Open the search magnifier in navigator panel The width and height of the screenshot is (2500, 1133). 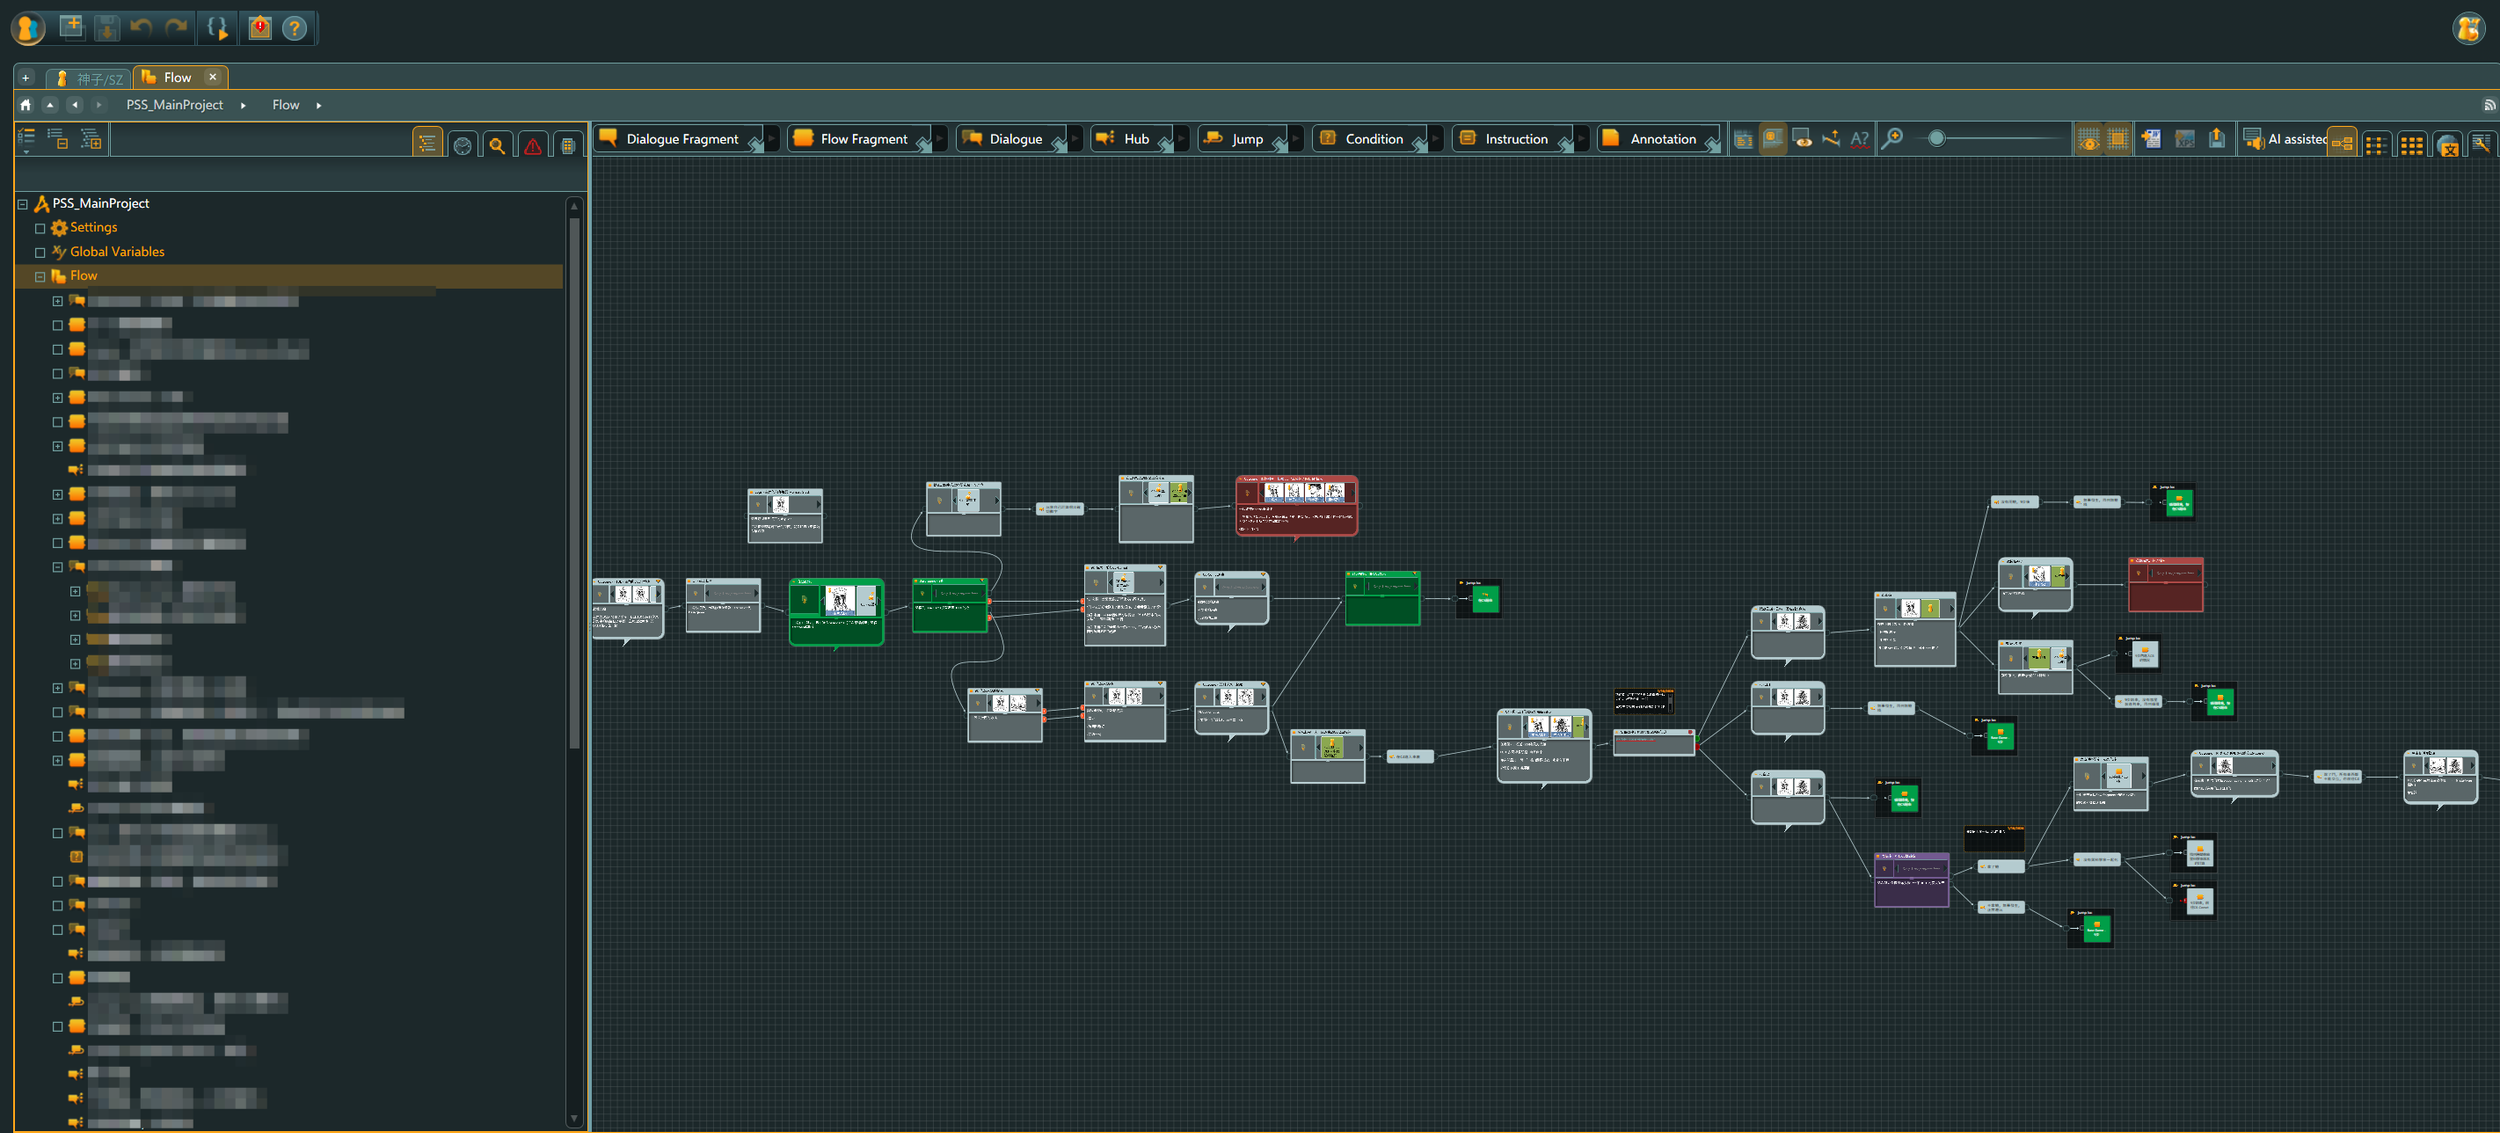(497, 146)
